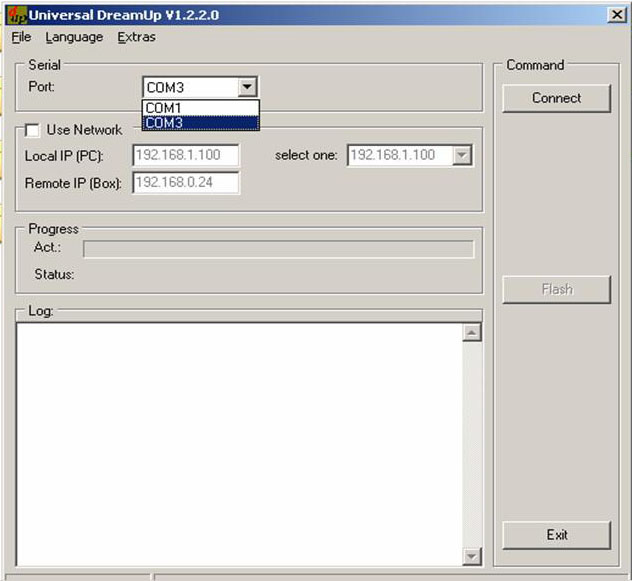Select COM1 from the port list
This screenshot has width=632, height=581.
pyautogui.click(x=201, y=108)
